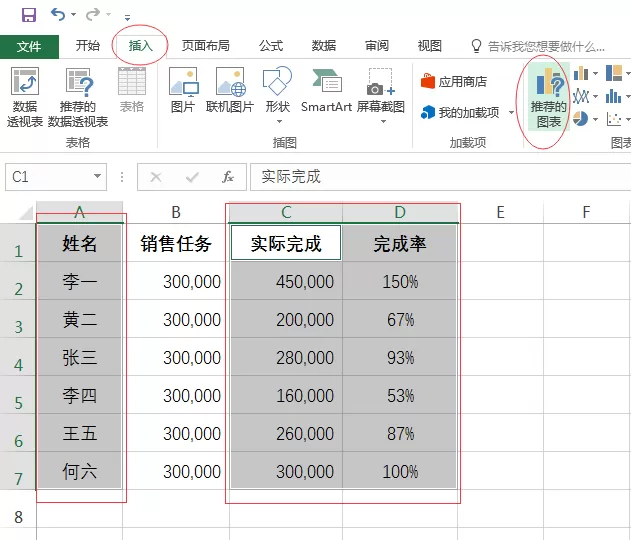Switch to the 审阅 tab

pyautogui.click(x=377, y=45)
